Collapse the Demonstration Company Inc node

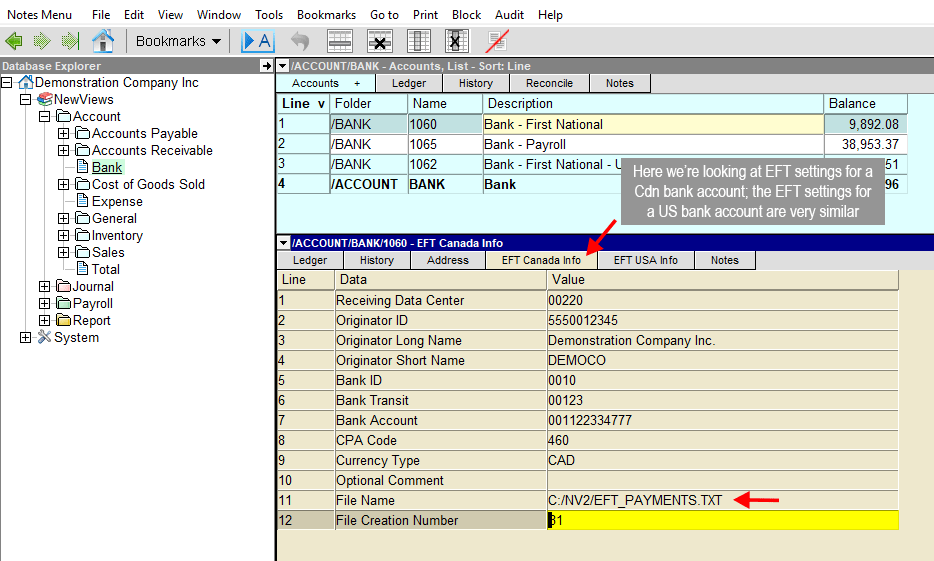pos(7,82)
